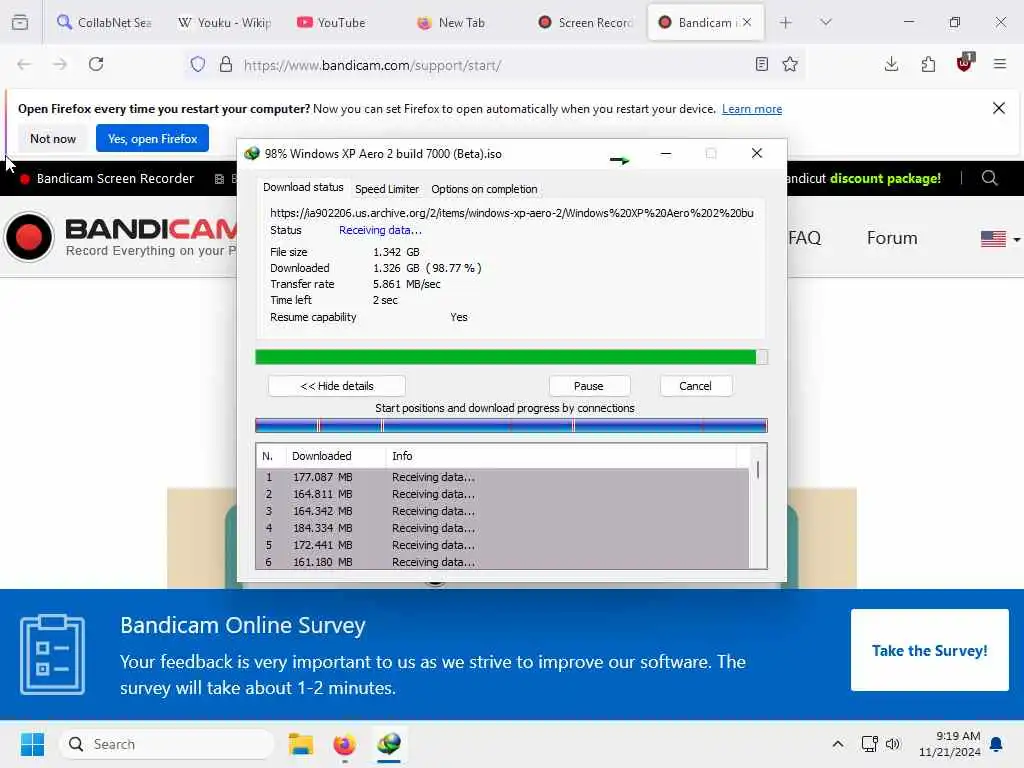Click the Not now button

point(53,138)
